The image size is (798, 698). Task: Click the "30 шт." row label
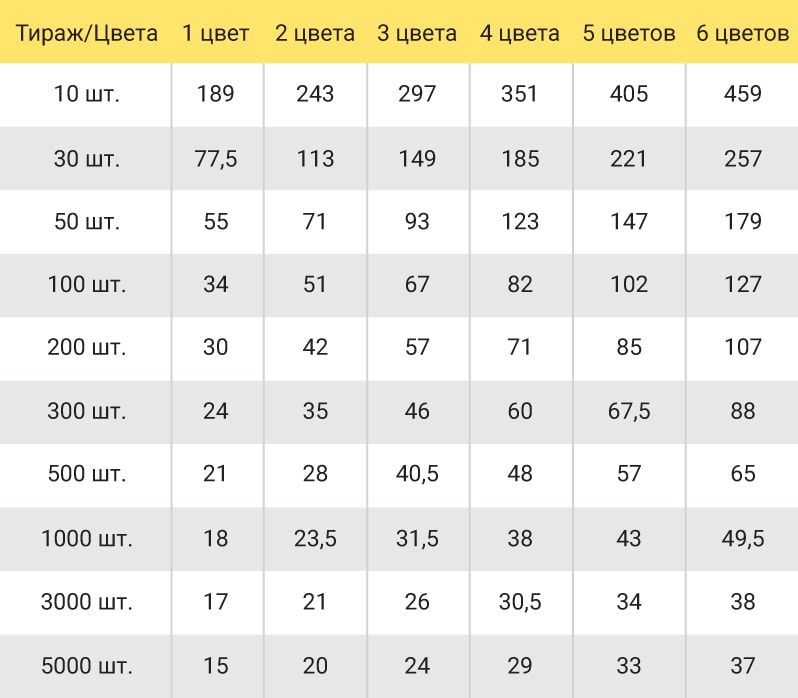(87, 159)
